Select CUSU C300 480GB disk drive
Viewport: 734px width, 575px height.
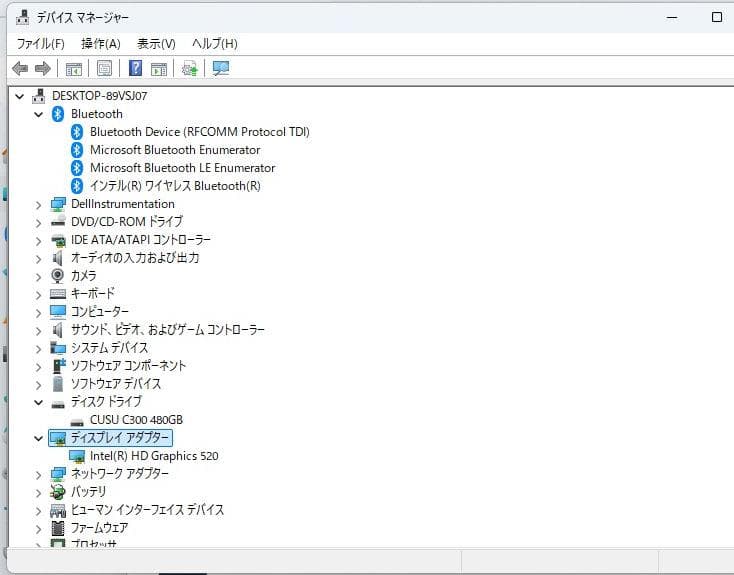(x=136, y=420)
